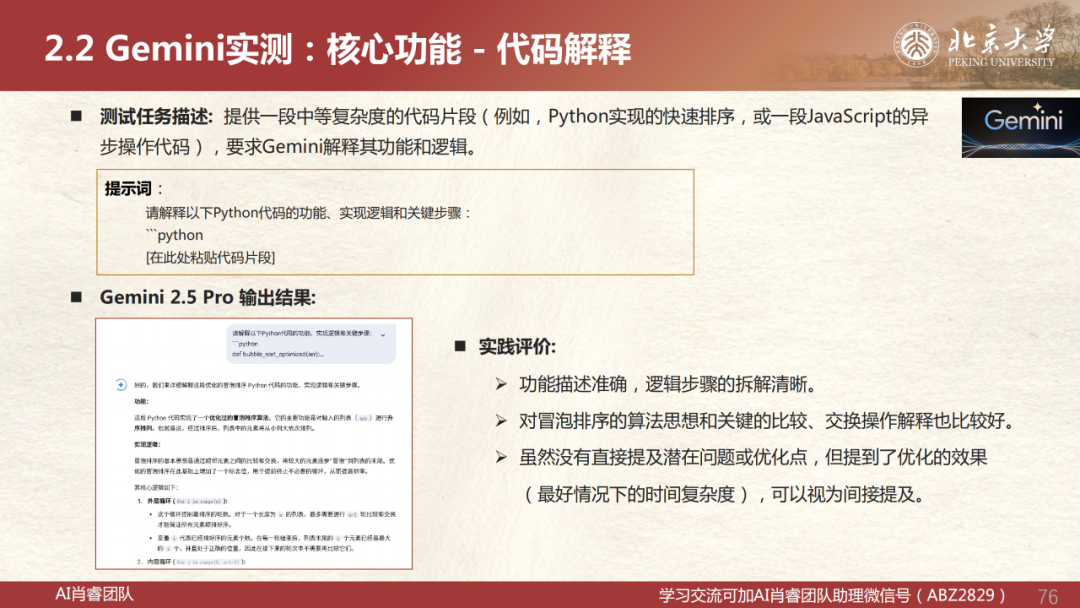Click the footer text 'AI肖睿团队'
The width and height of the screenshot is (1080, 608).
94,594
